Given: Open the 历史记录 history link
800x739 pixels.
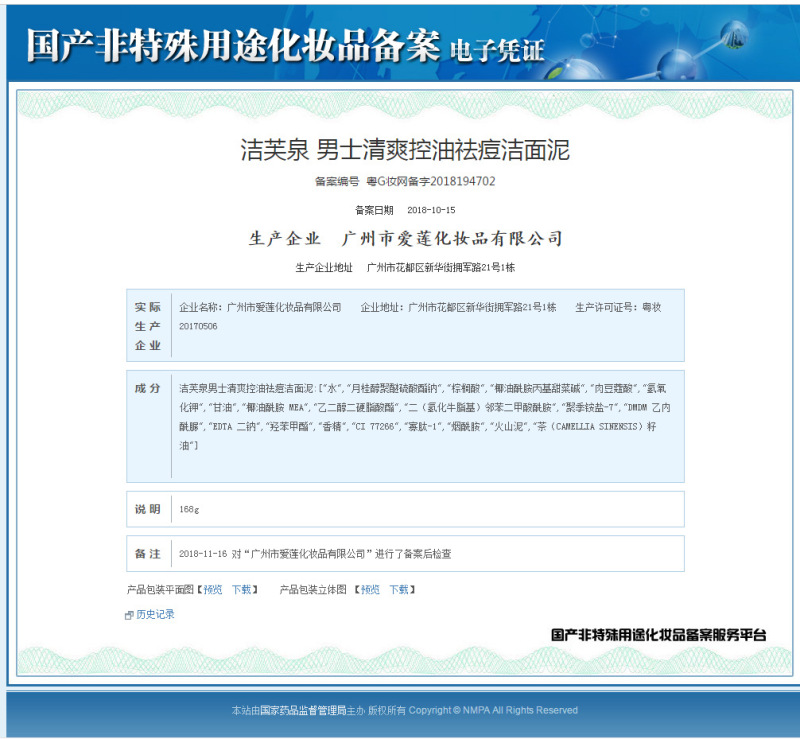Looking at the screenshot, I should (155, 614).
